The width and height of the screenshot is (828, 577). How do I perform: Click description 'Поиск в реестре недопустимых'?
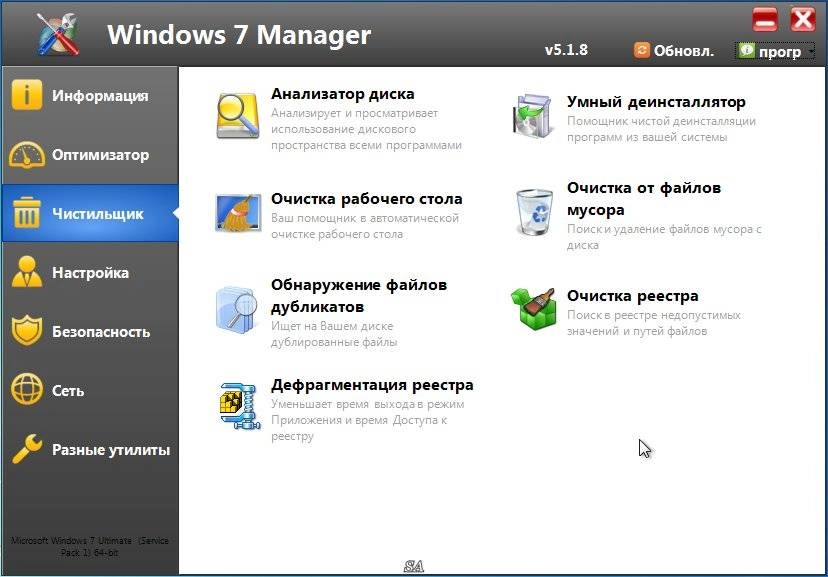(x=653, y=315)
